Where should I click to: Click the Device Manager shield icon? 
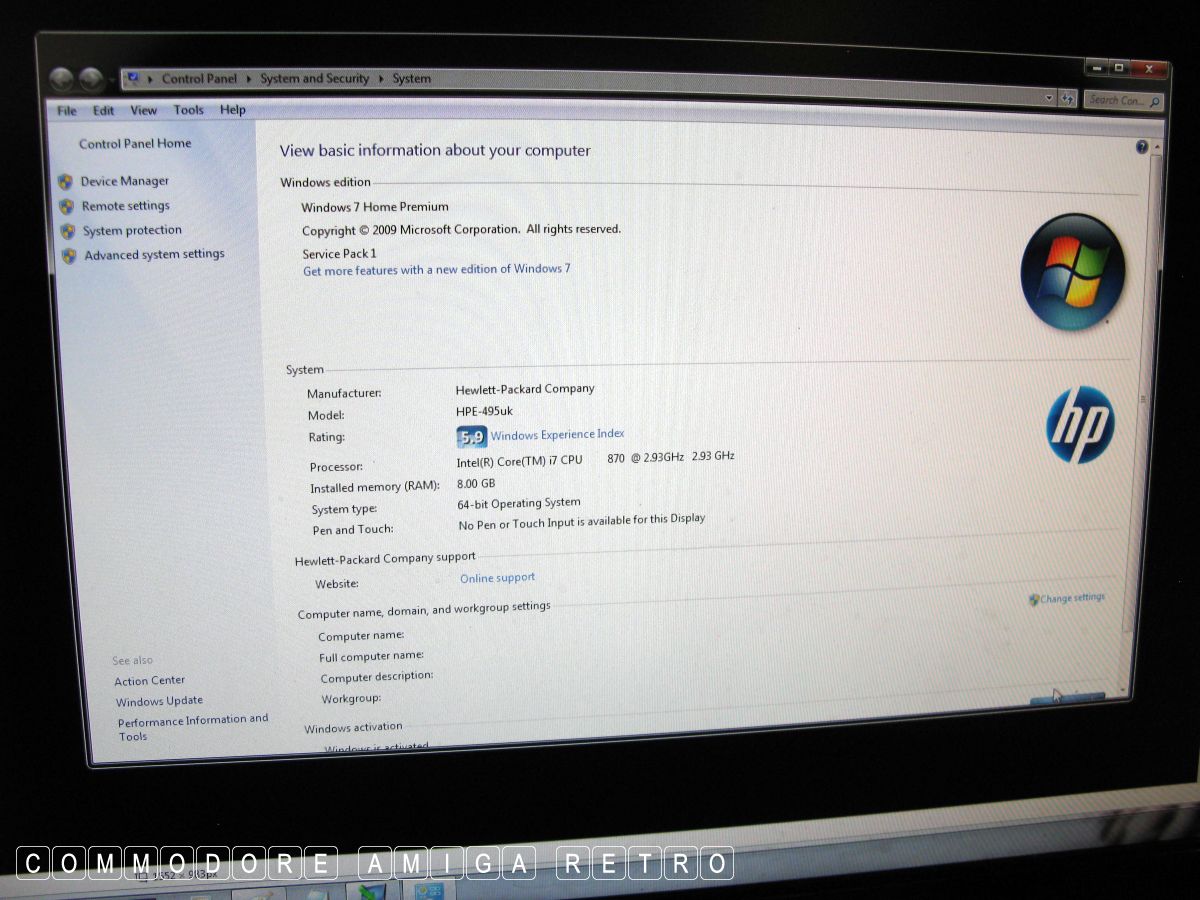tap(66, 182)
